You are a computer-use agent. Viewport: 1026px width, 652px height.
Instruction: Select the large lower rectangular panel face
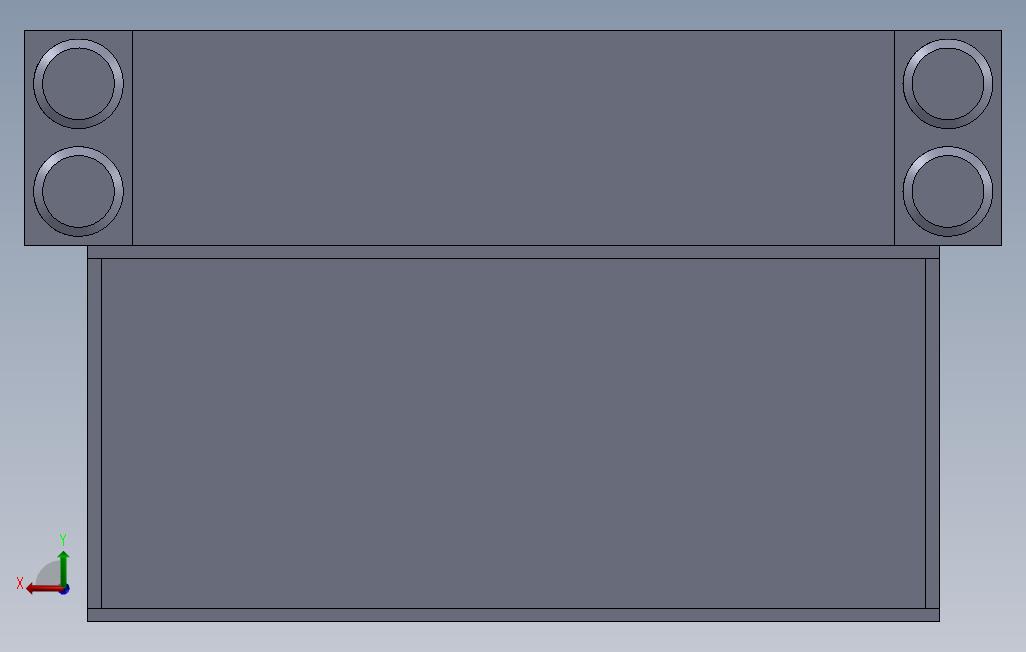[x=514, y=433]
